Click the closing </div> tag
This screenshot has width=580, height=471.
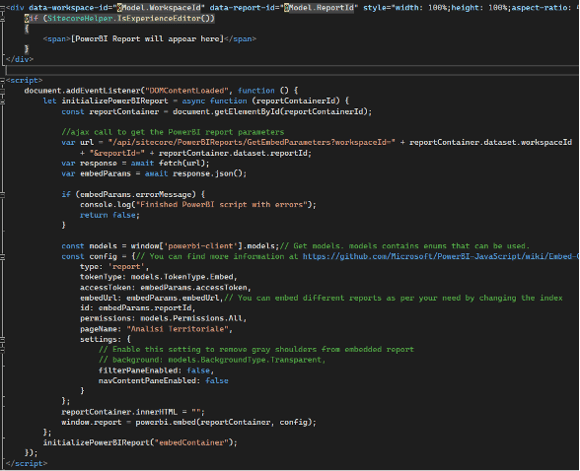20,59
